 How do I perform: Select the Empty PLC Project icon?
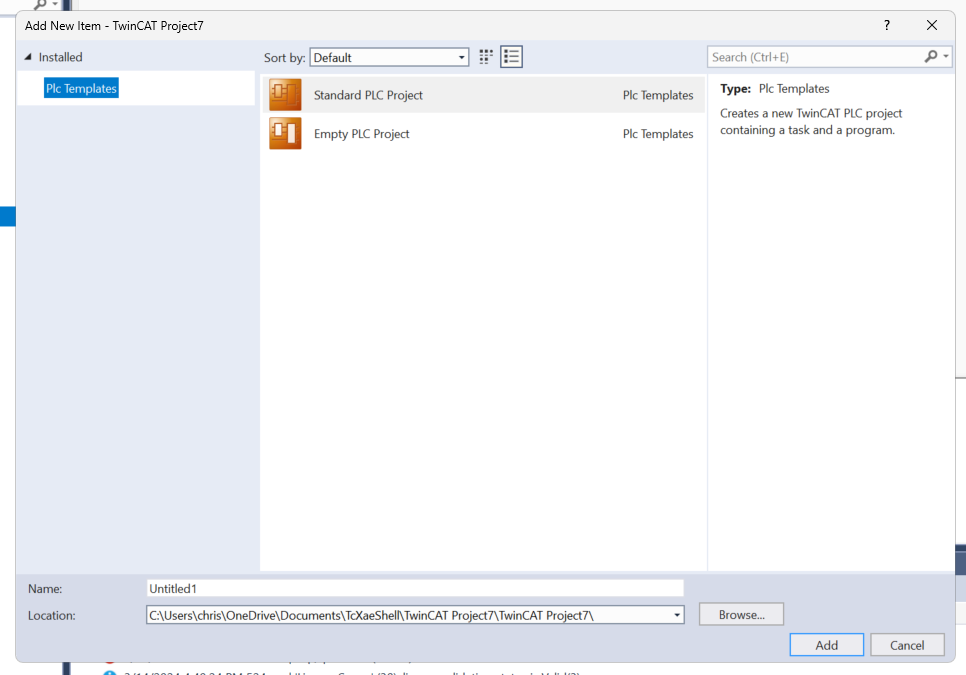(285, 133)
